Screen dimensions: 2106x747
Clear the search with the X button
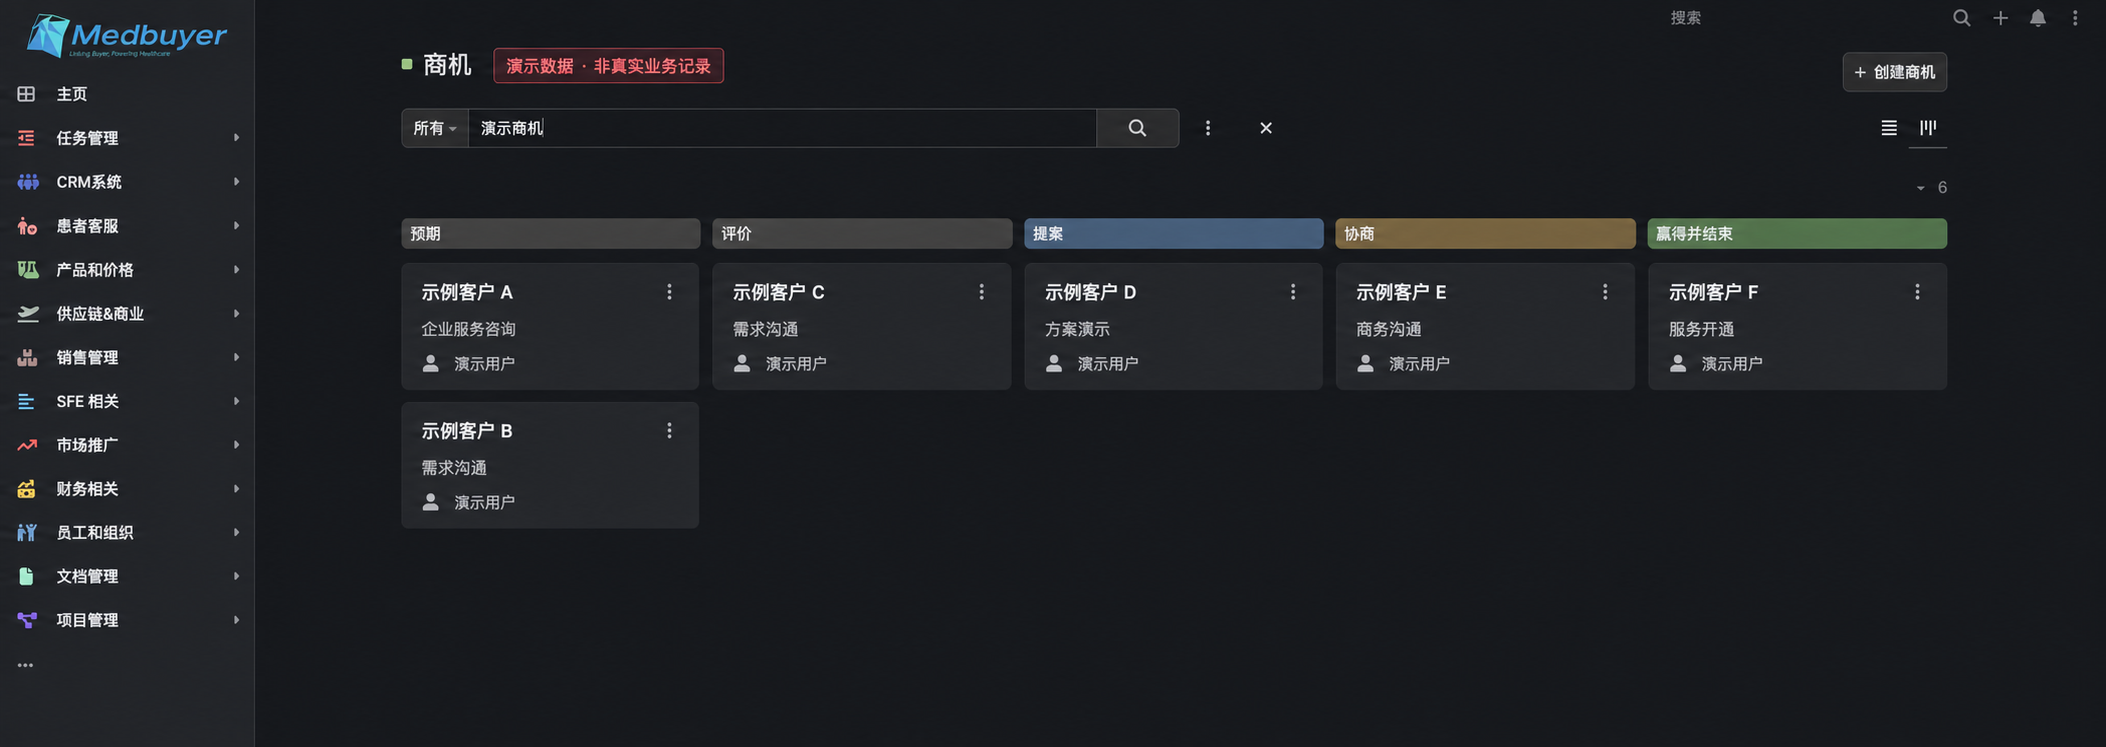pyautogui.click(x=1266, y=128)
